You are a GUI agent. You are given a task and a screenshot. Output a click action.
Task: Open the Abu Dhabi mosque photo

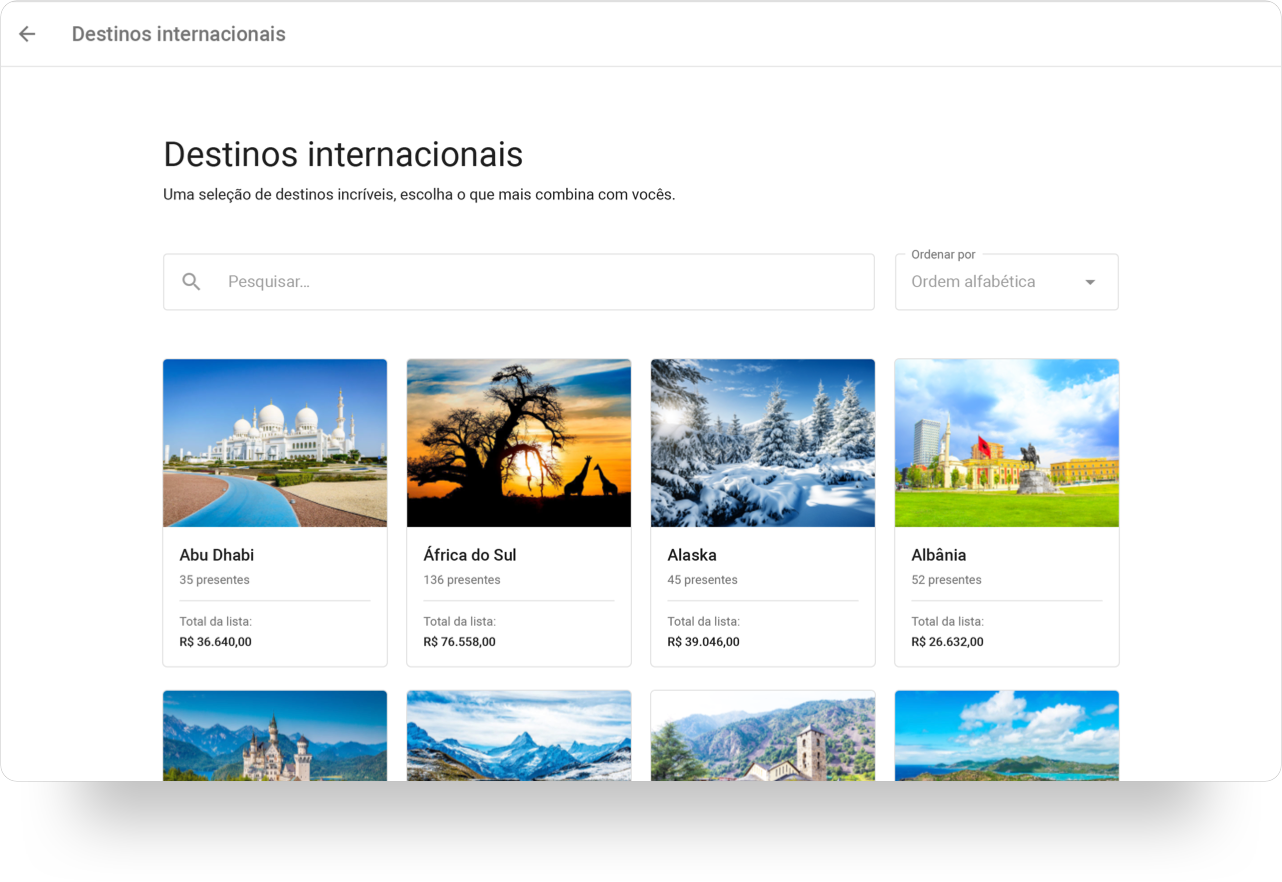[x=275, y=443]
